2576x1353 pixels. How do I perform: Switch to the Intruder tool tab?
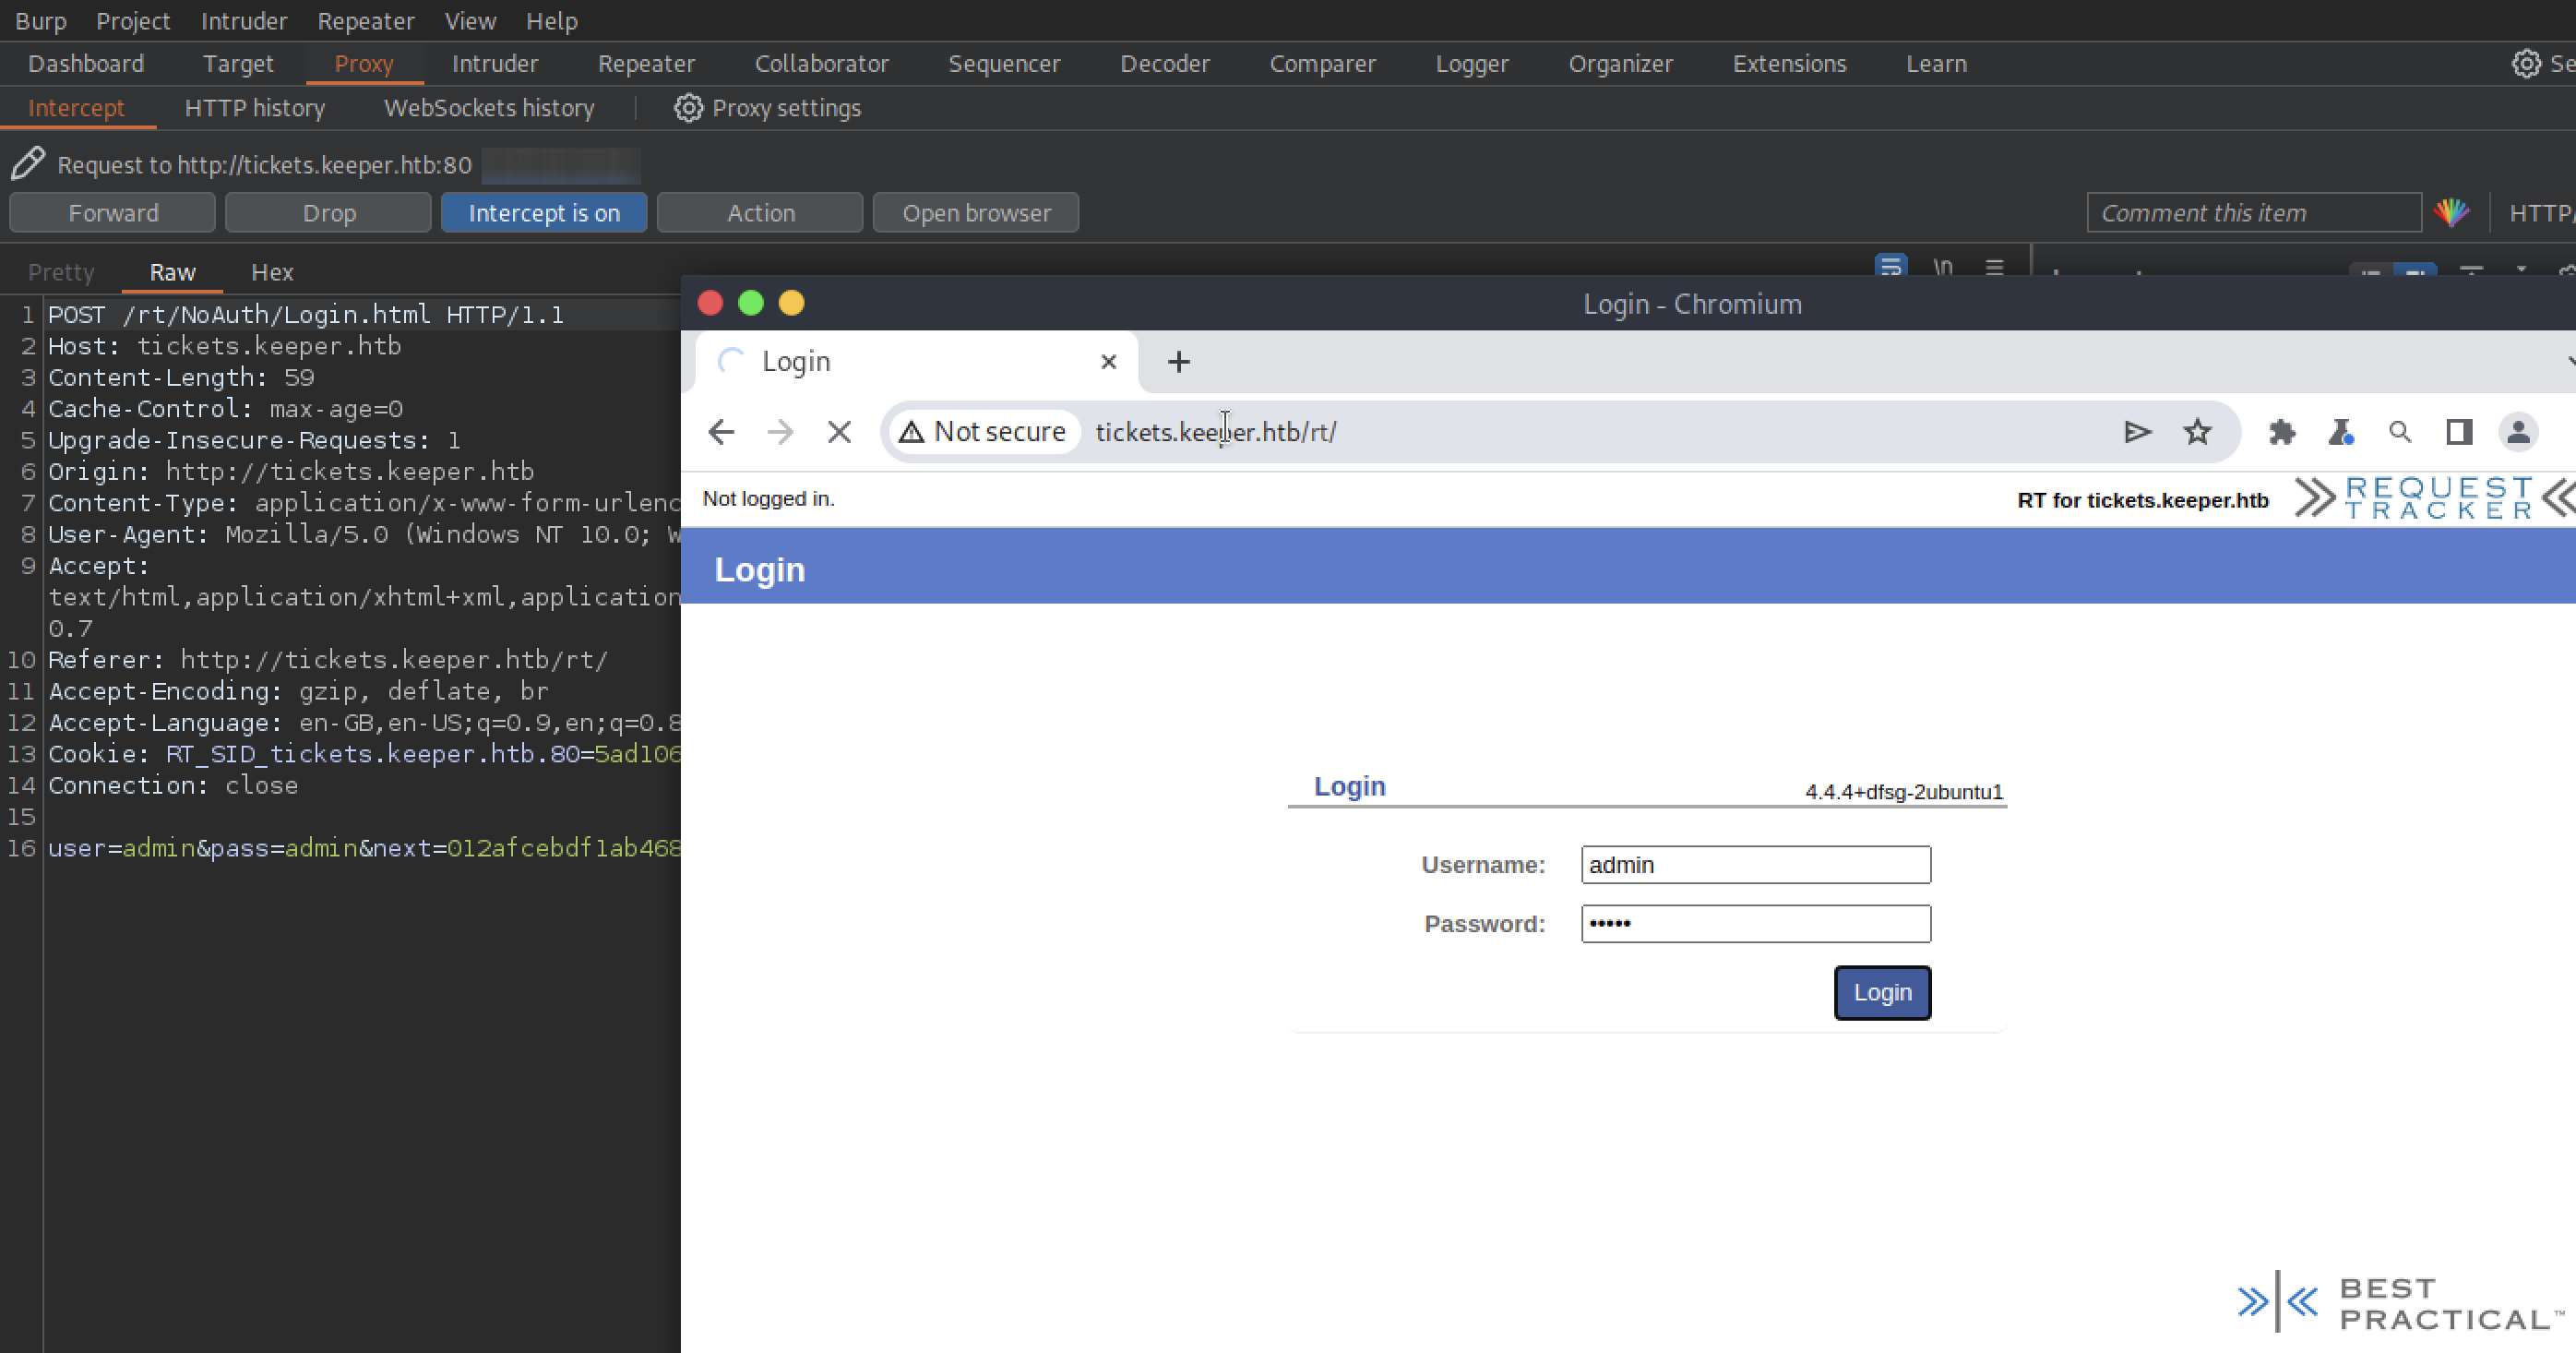pyautogui.click(x=495, y=64)
